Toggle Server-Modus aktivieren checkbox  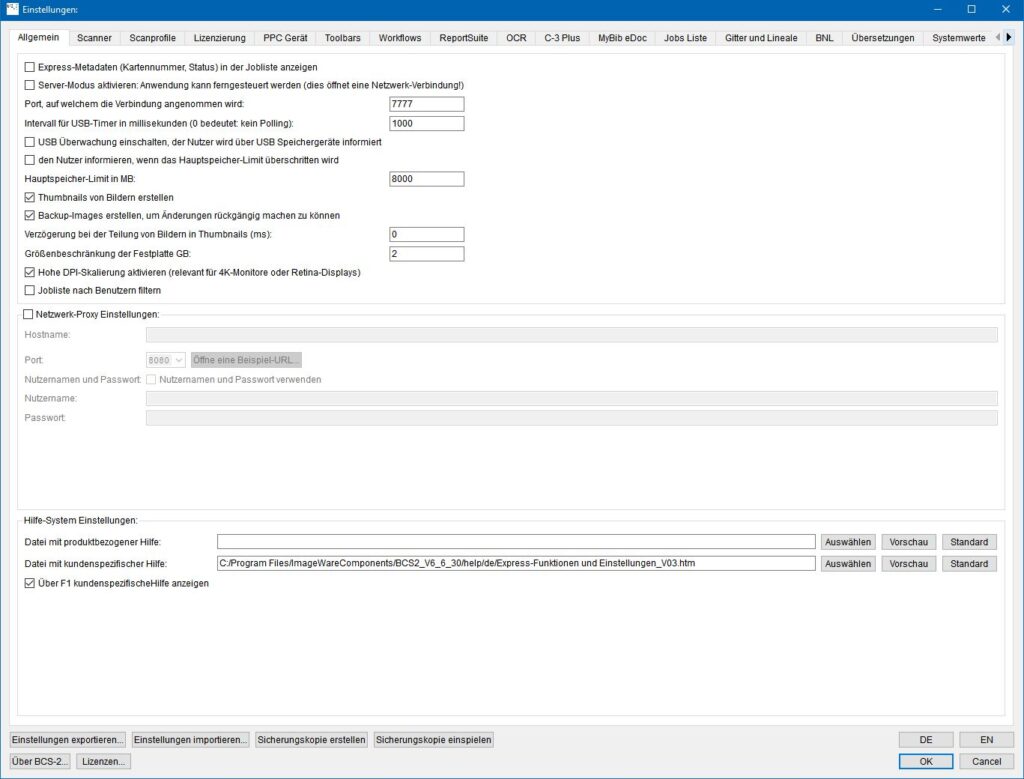(x=29, y=85)
